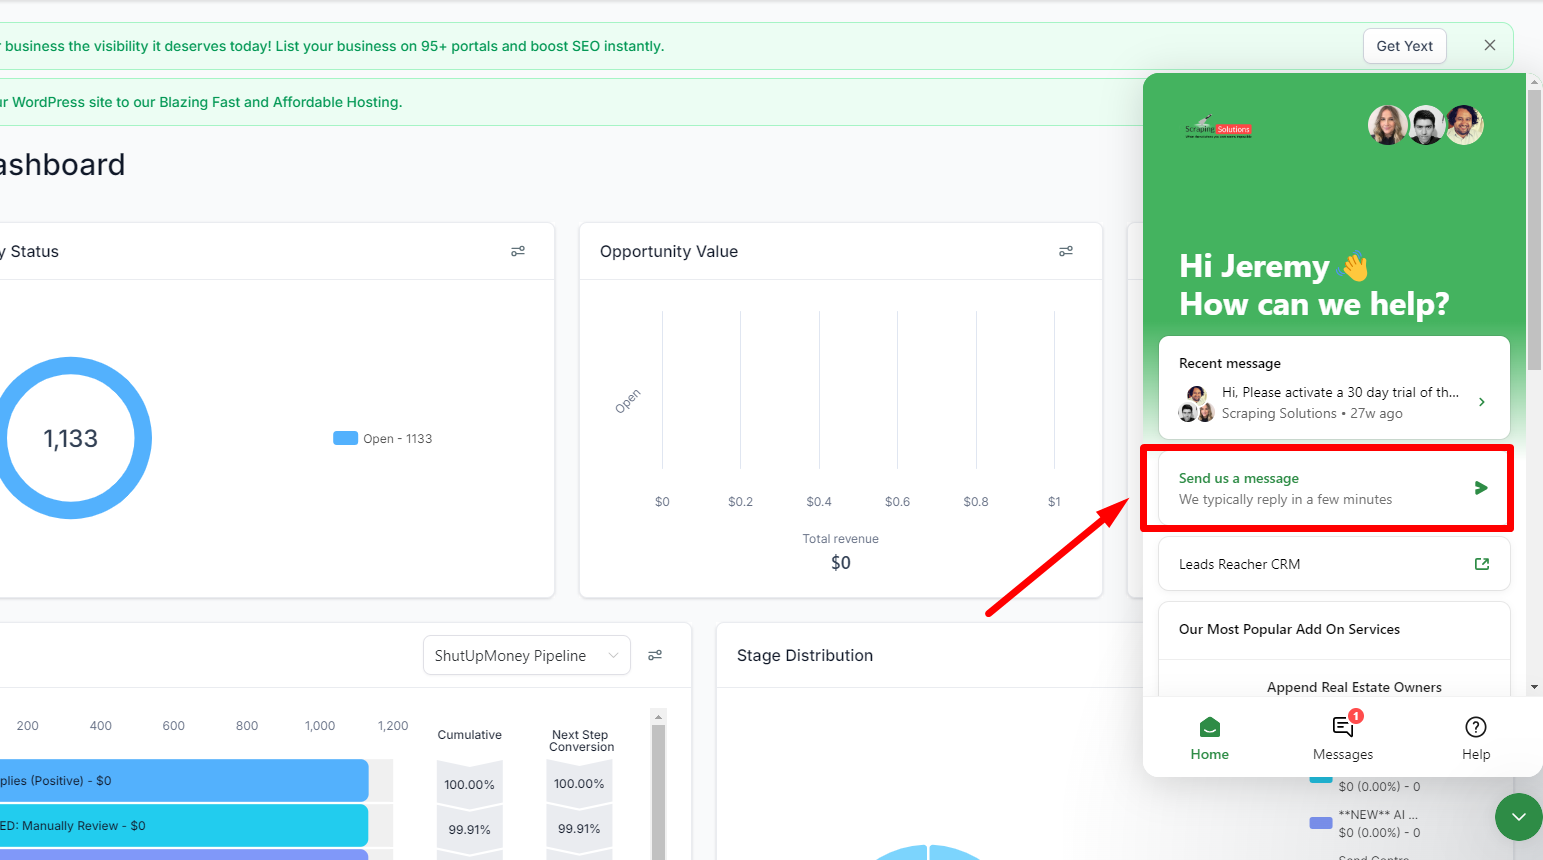1543x860 pixels.
Task: Click the support team avatars in chat header
Action: (x=1426, y=125)
